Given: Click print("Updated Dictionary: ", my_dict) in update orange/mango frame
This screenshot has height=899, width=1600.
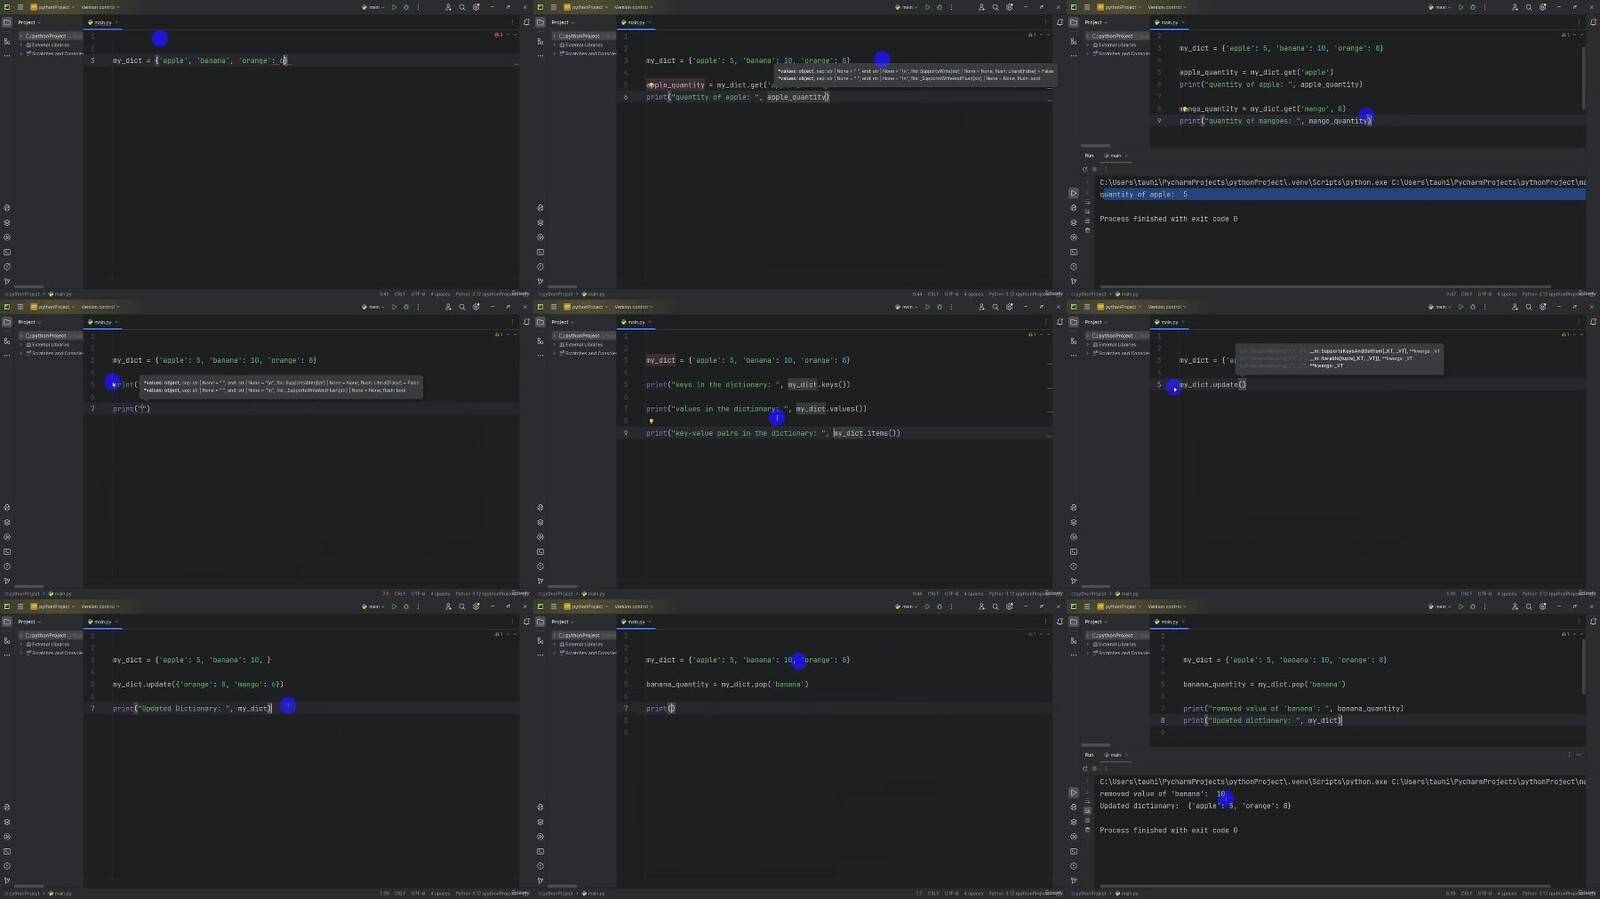Looking at the screenshot, I should click(192, 708).
